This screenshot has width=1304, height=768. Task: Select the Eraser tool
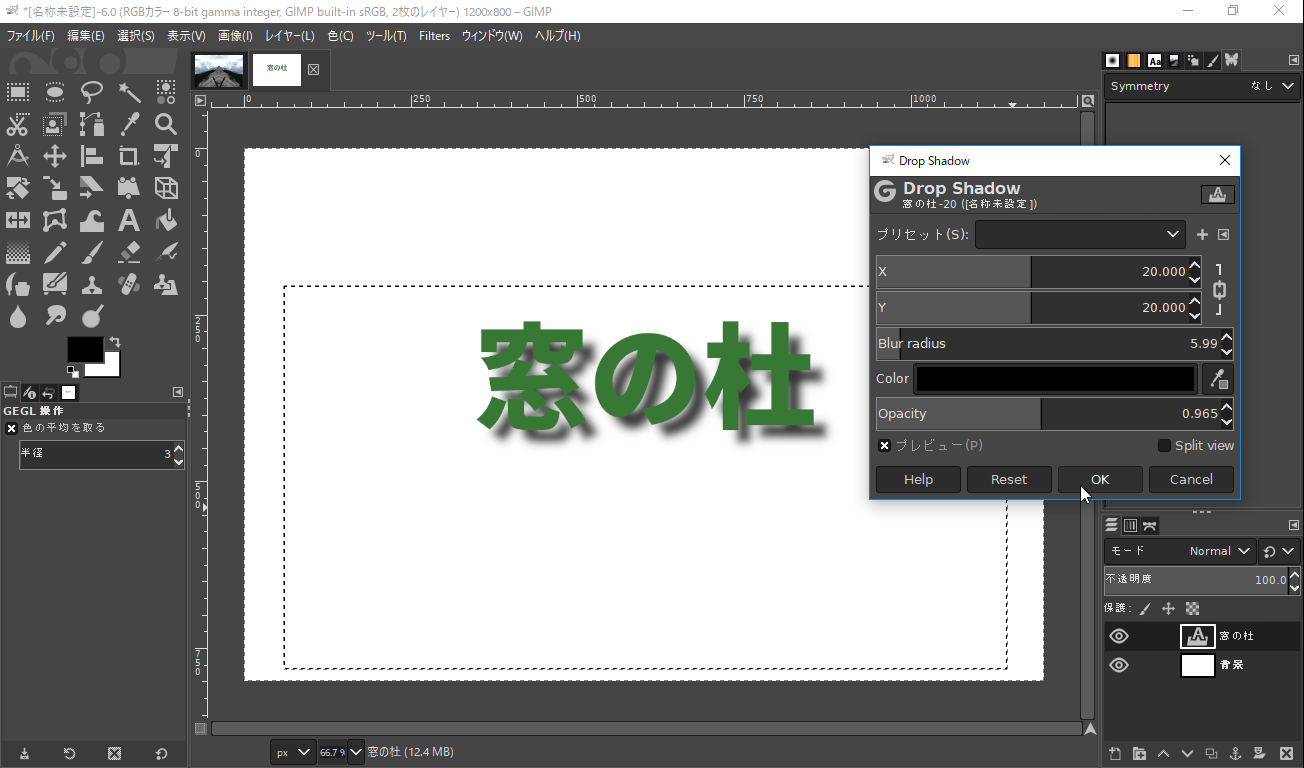click(x=128, y=252)
